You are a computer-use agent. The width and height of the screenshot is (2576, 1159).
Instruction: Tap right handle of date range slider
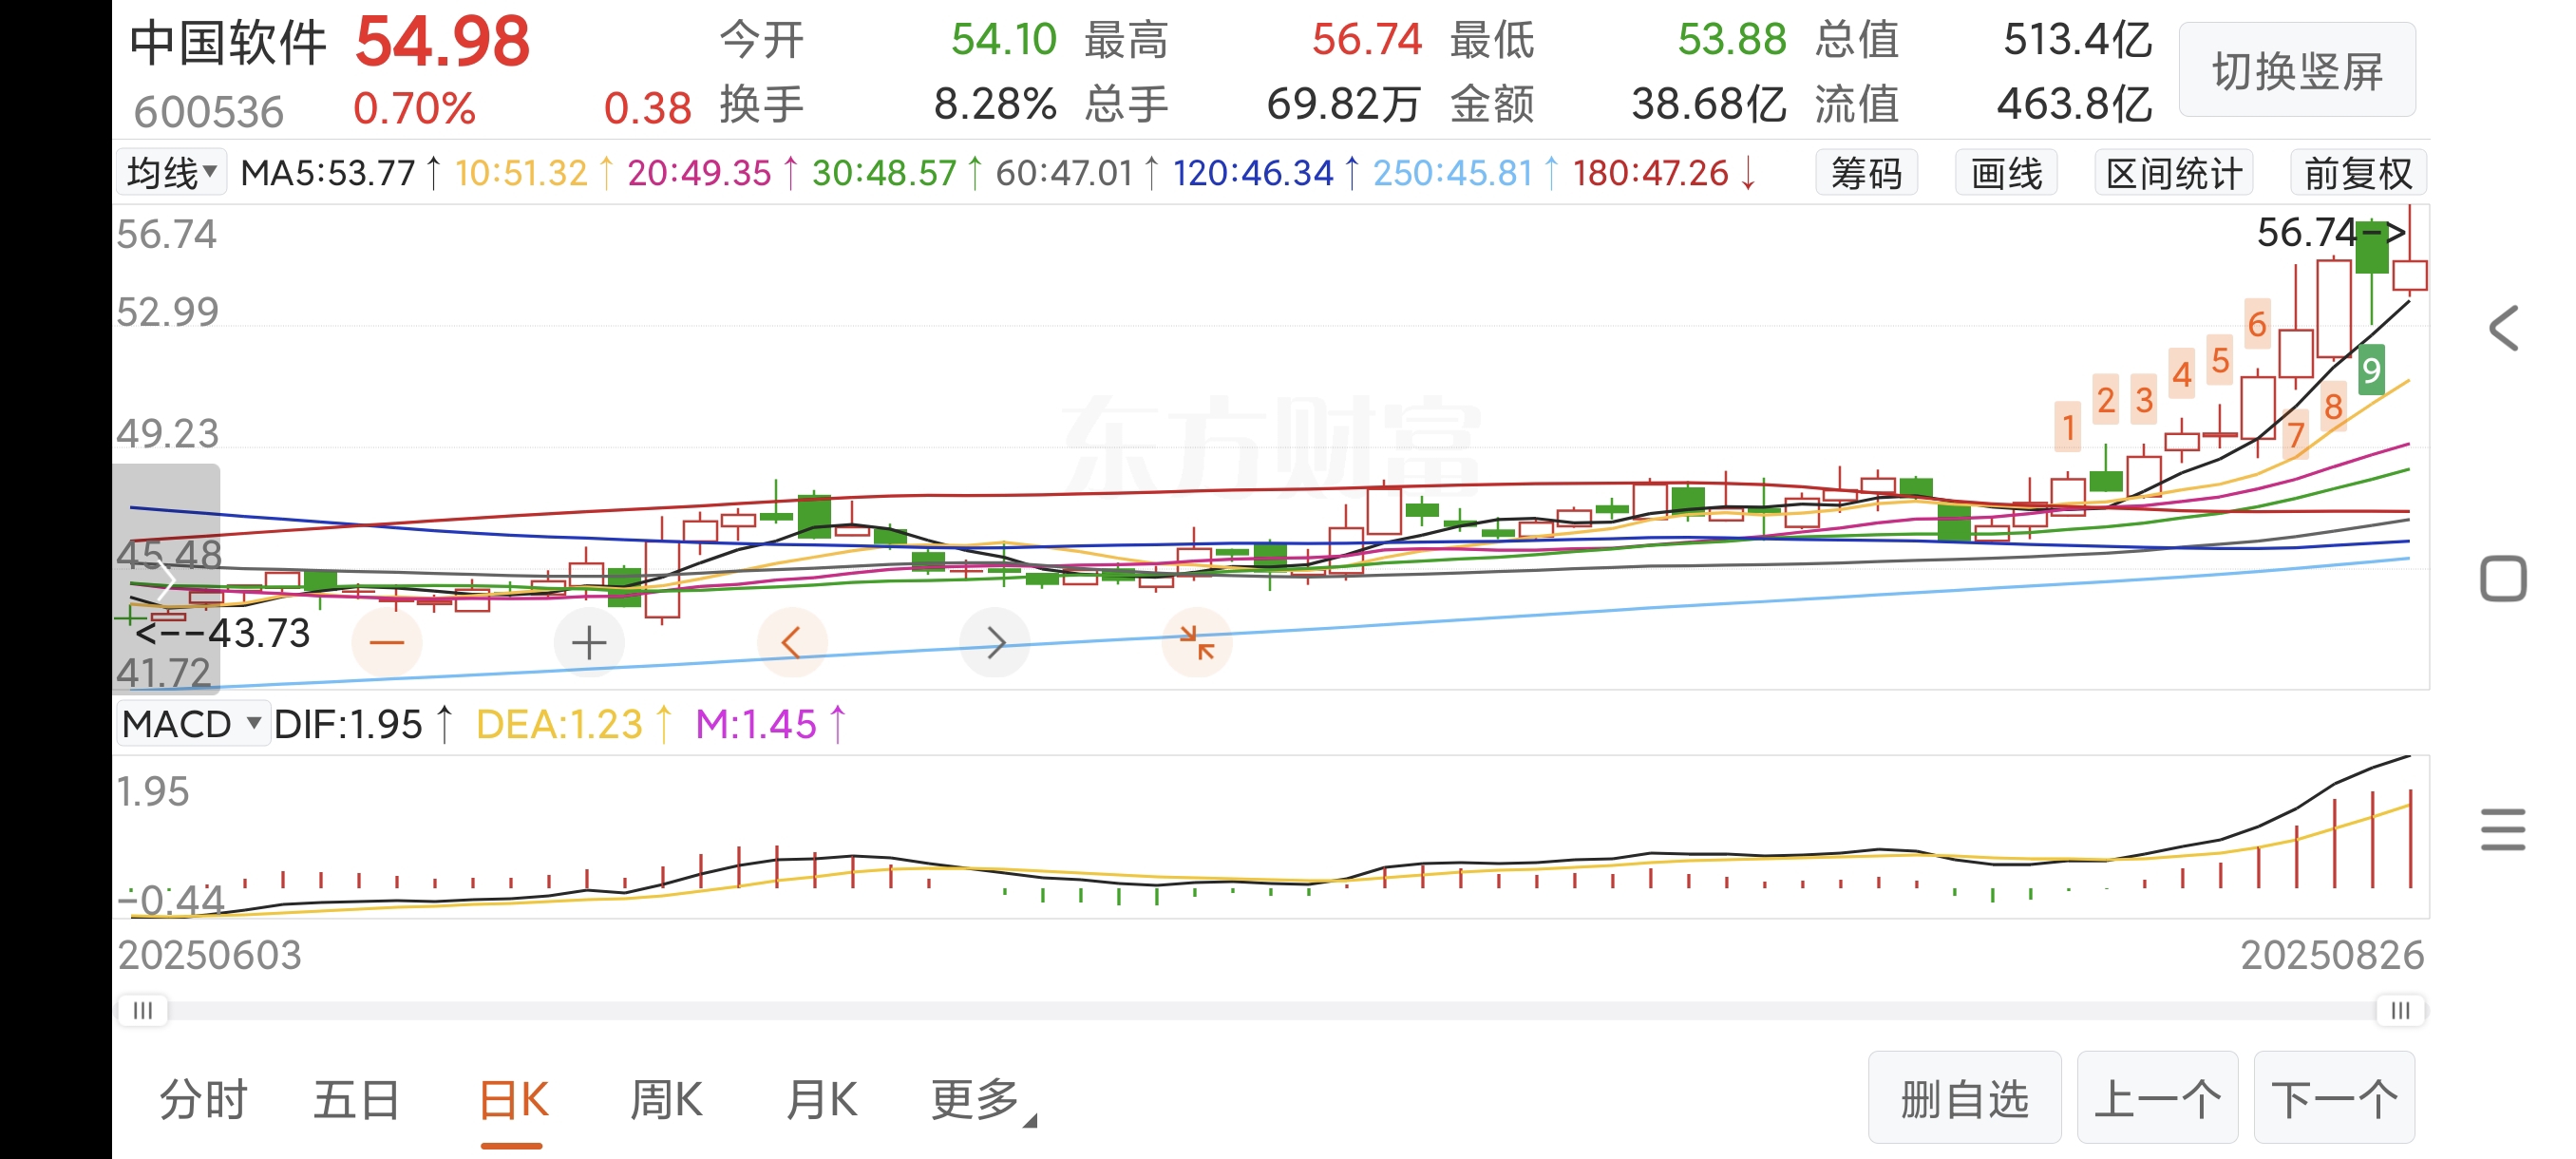2401,1010
